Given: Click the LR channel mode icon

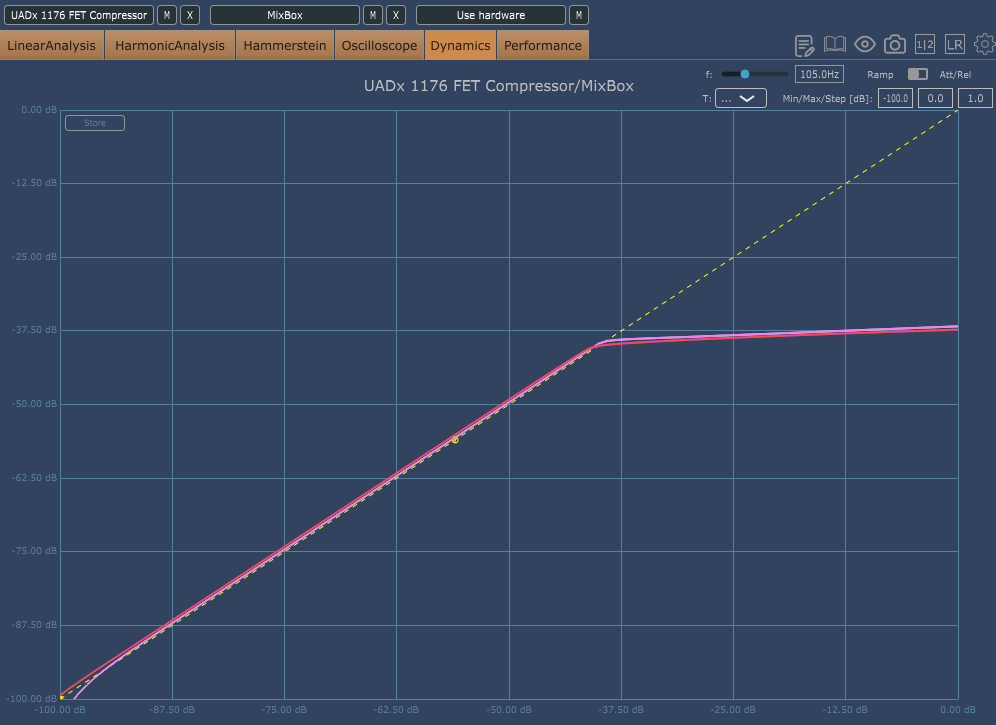Looking at the screenshot, I should coord(955,44).
